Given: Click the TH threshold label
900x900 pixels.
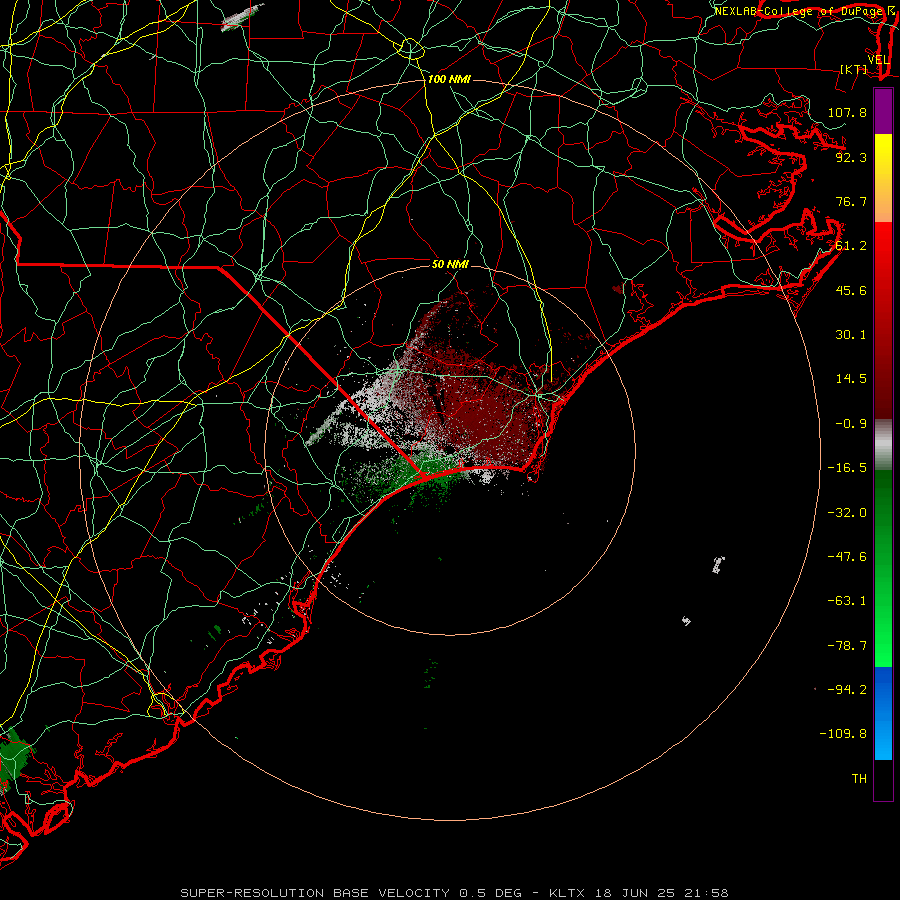Looking at the screenshot, I should click(859, 779).
